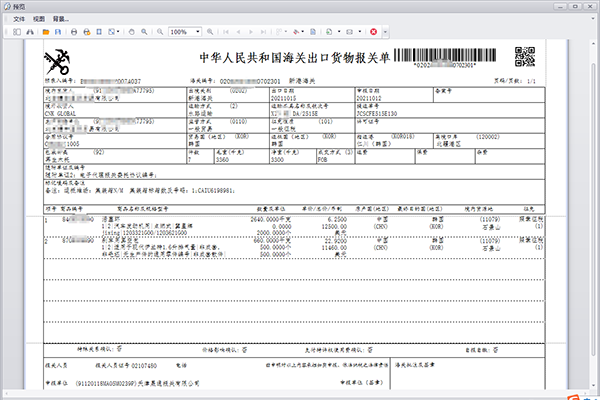Click the total price 11460.00
The height and width of the screenshot is (400, 600).
(x=334, y=248)
